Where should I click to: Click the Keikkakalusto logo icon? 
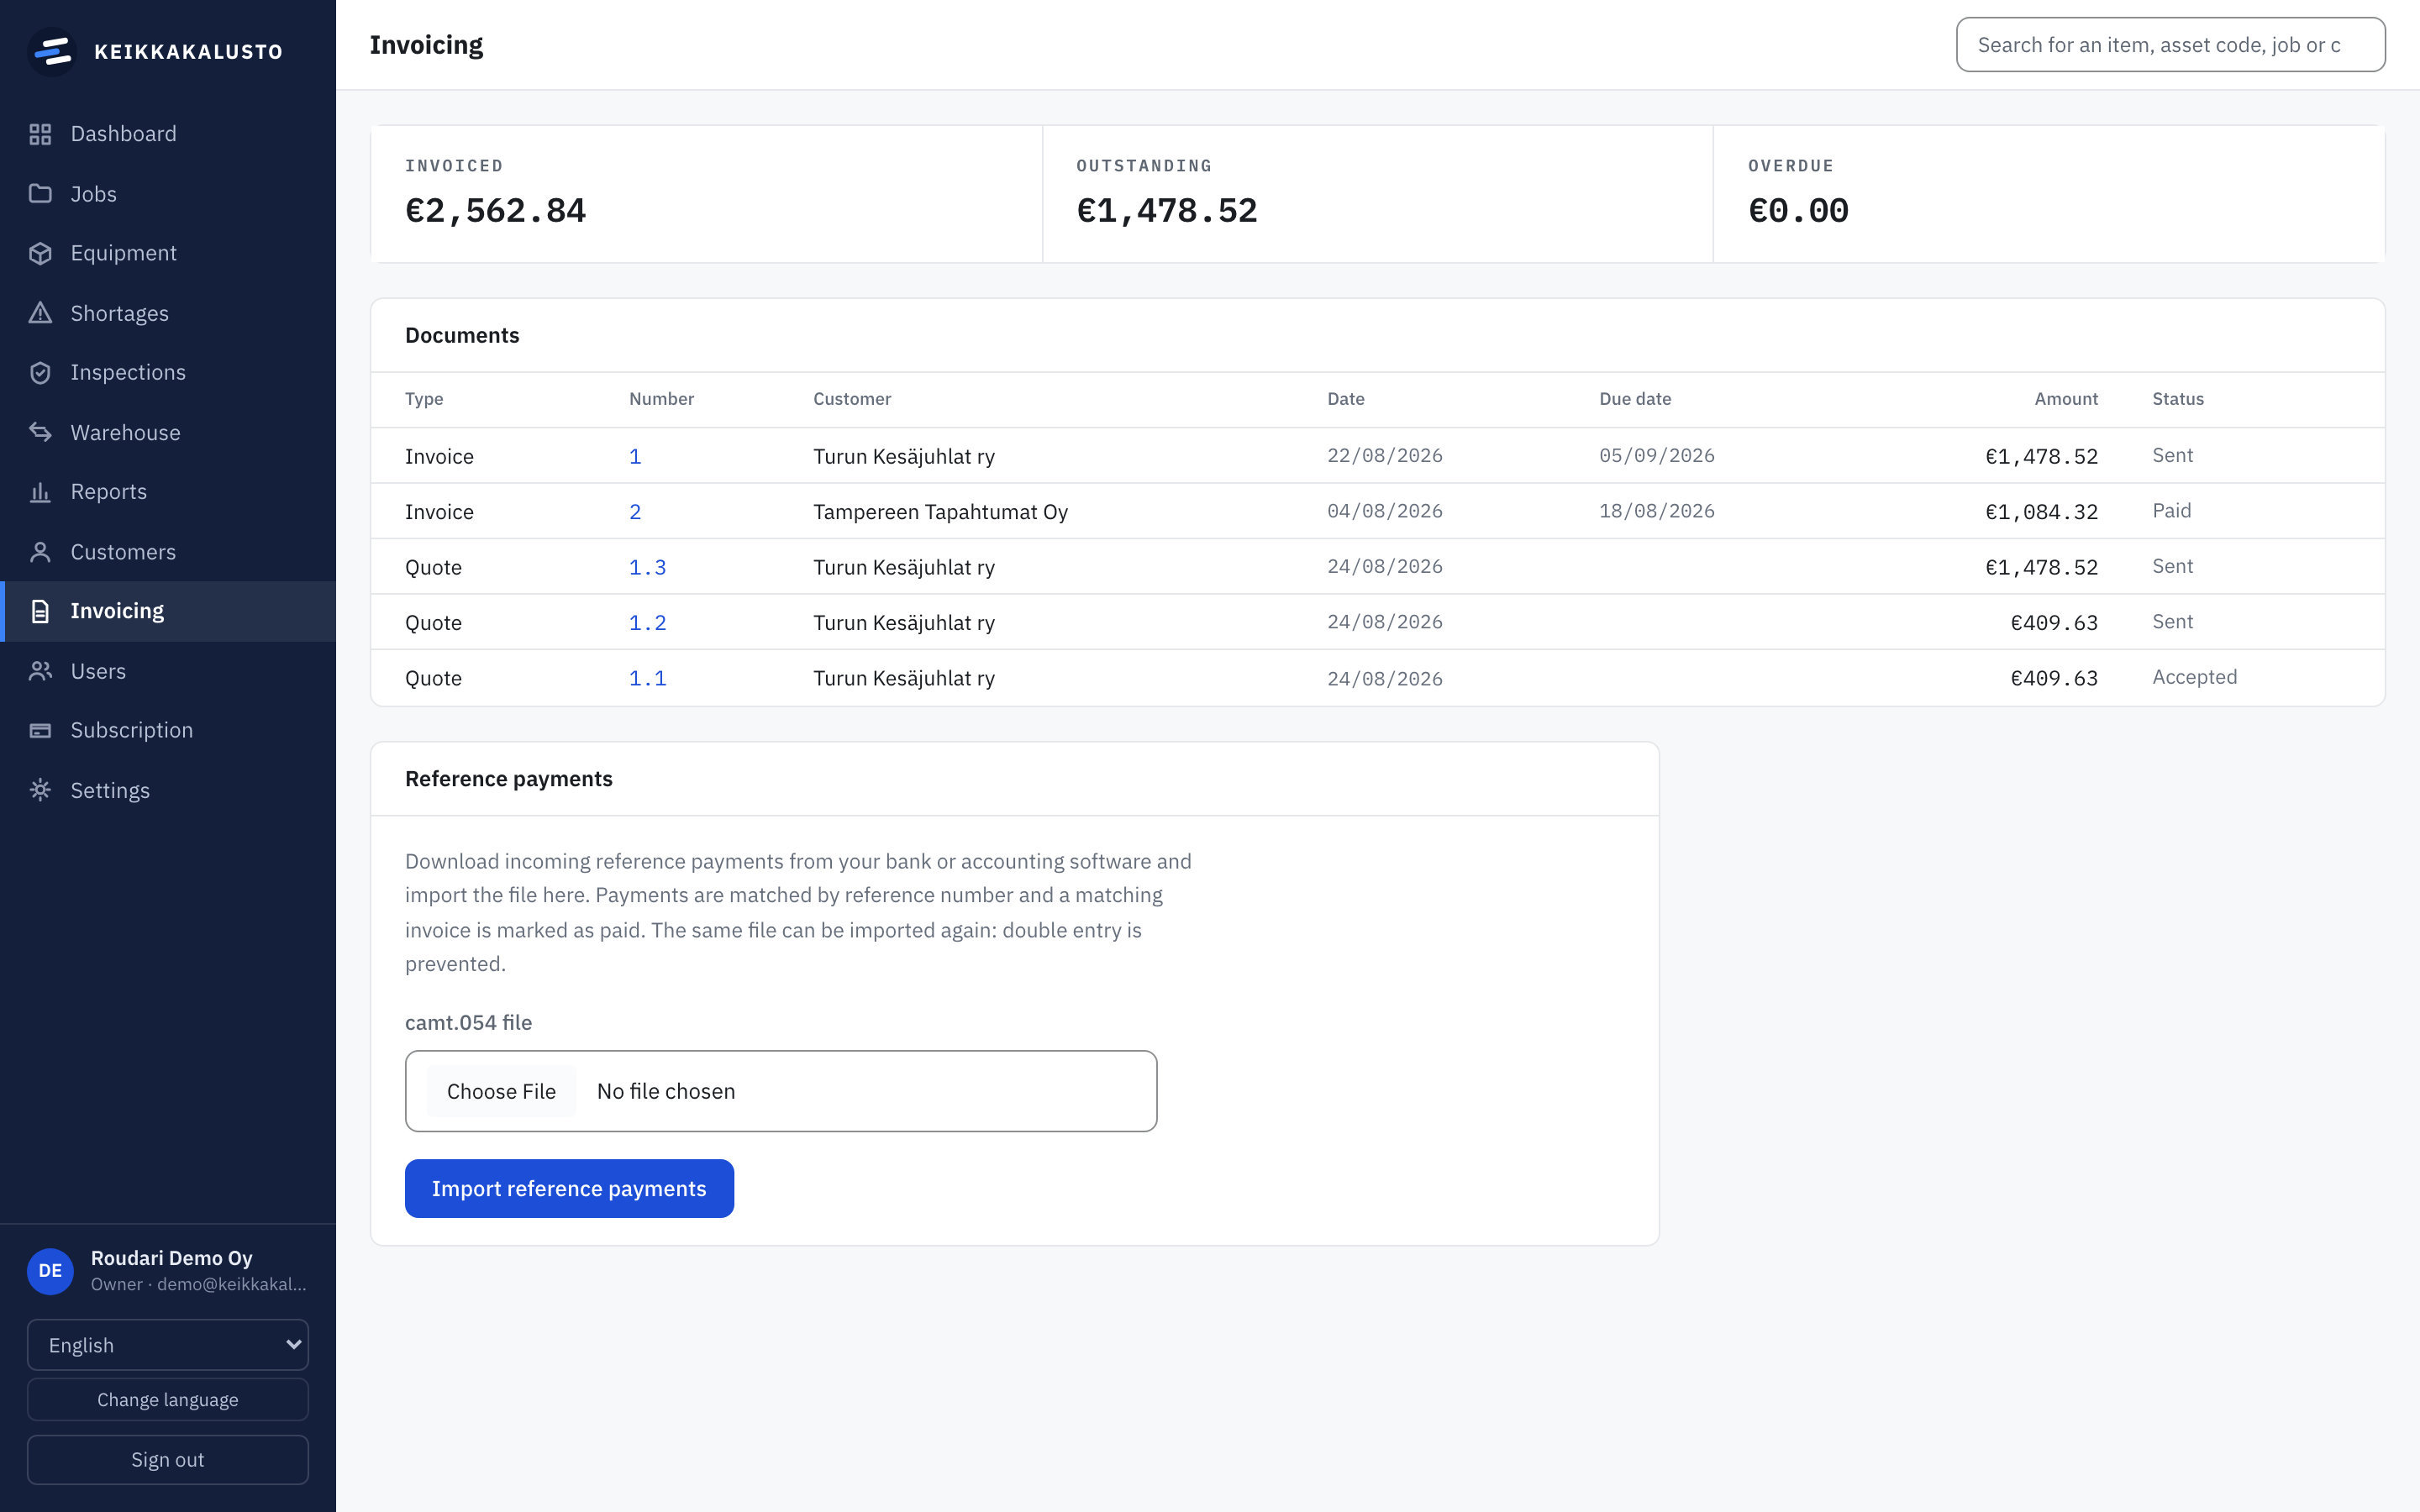52,51
